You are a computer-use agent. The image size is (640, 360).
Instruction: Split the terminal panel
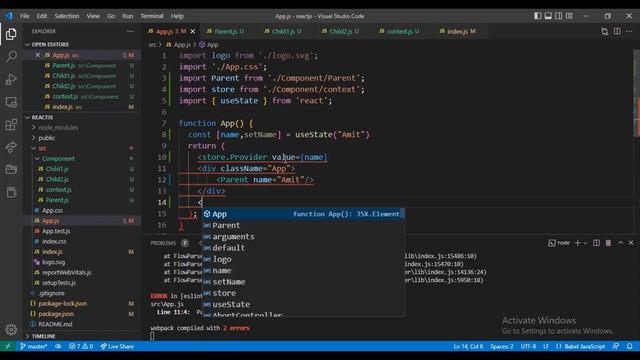[x=596, y=243]
